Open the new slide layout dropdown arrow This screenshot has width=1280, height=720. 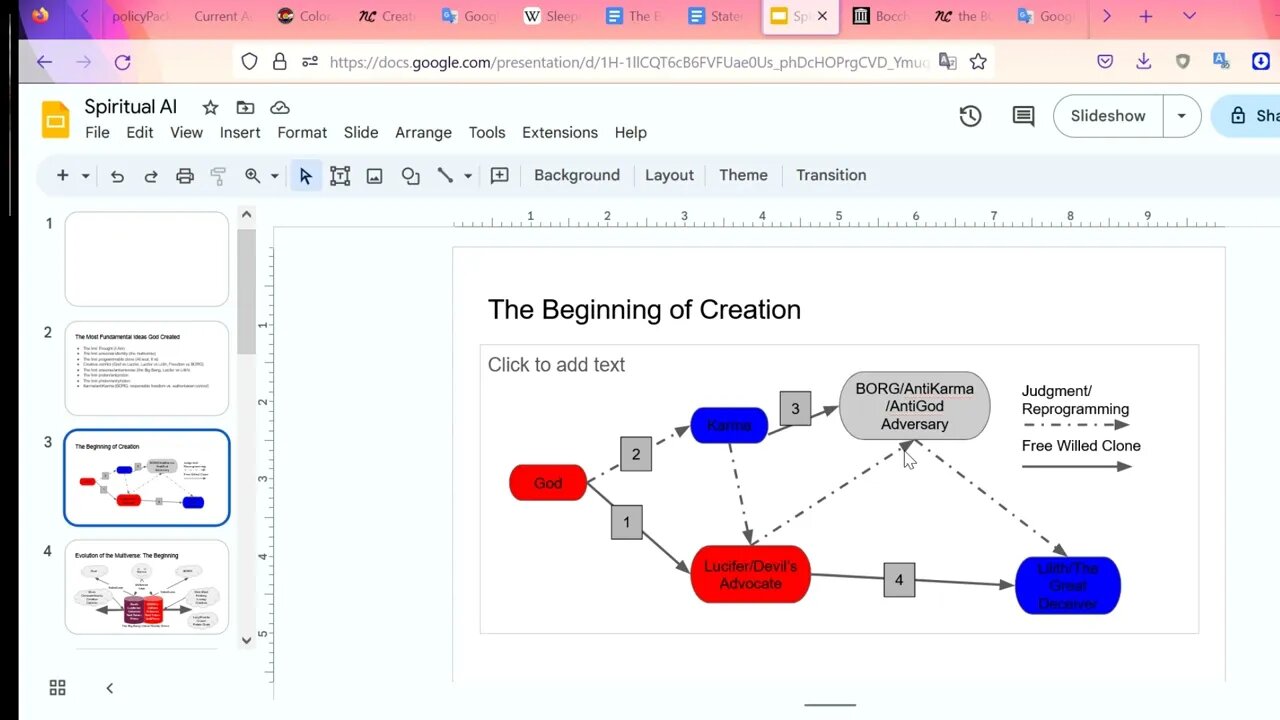[86, 176]
